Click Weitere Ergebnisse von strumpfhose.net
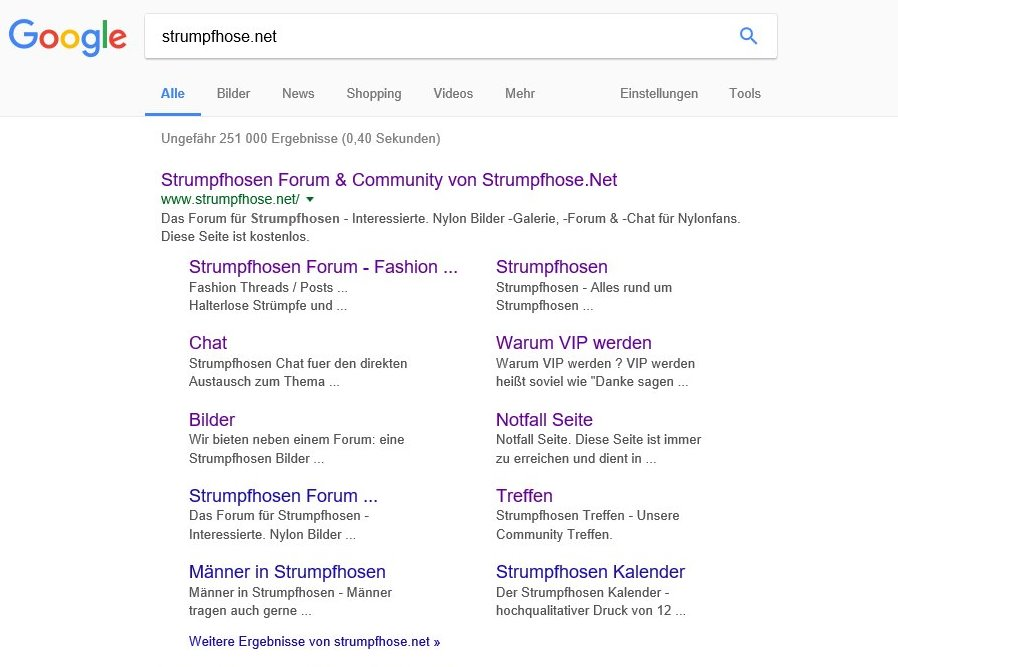The image size is (1024, 667). click(314, 642)
